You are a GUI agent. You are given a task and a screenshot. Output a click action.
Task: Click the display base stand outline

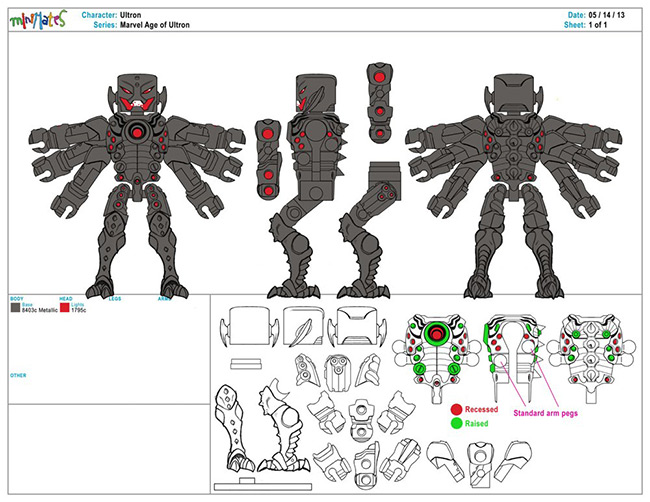[x=263, y=484]
